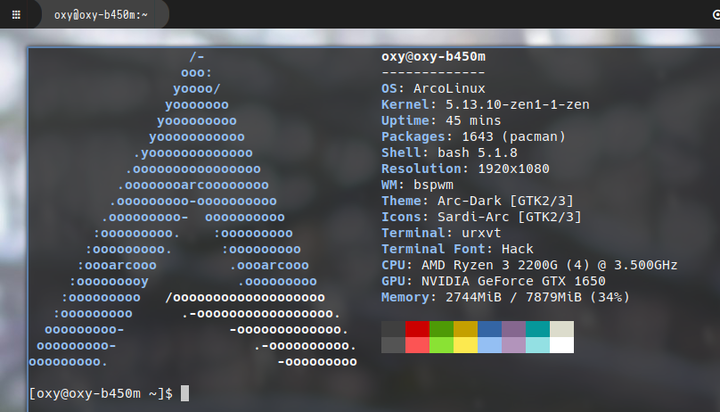Click the dashed separator under the hostname
Viewport: 720px width, 412px height.
pos(433,73)
